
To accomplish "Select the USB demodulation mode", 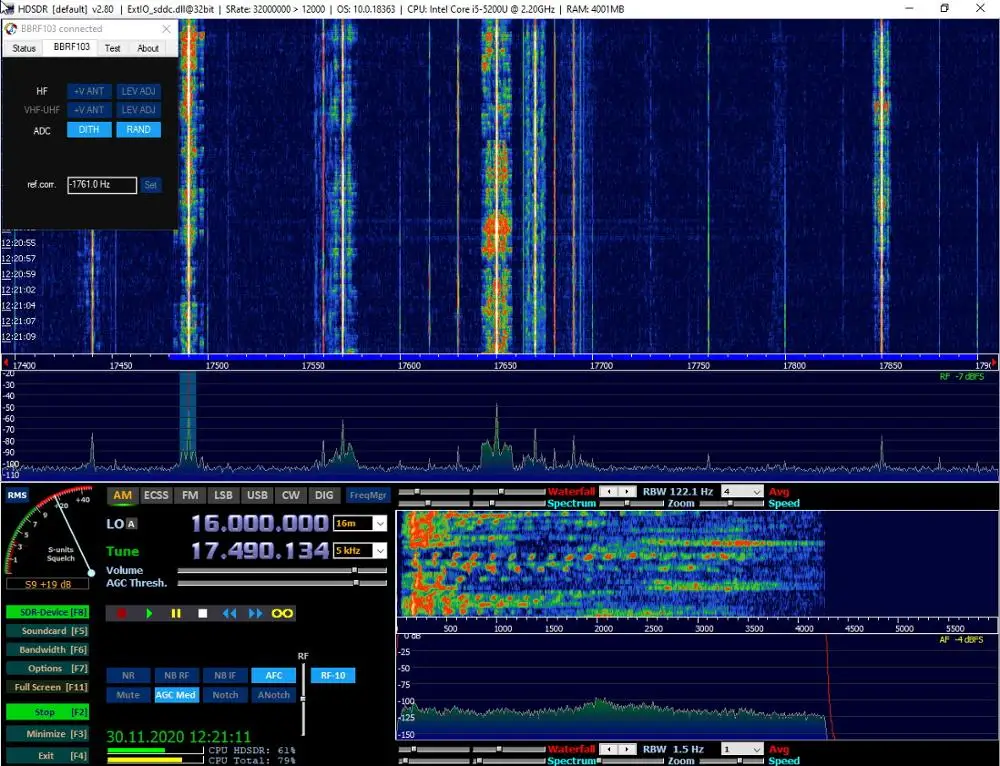I will click(x=257, y=495).
